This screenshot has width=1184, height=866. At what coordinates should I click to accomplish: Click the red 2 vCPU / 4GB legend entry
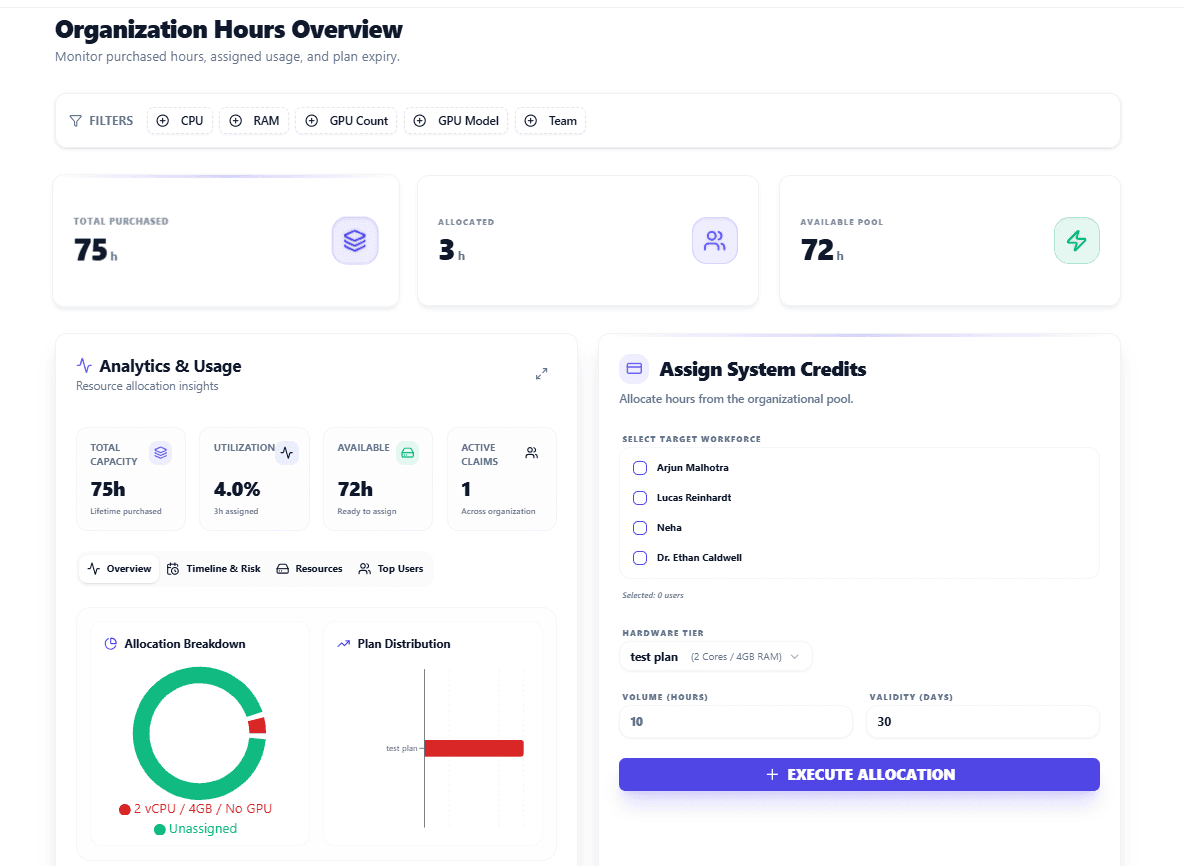pyautogui.click(x=196, y=809)
